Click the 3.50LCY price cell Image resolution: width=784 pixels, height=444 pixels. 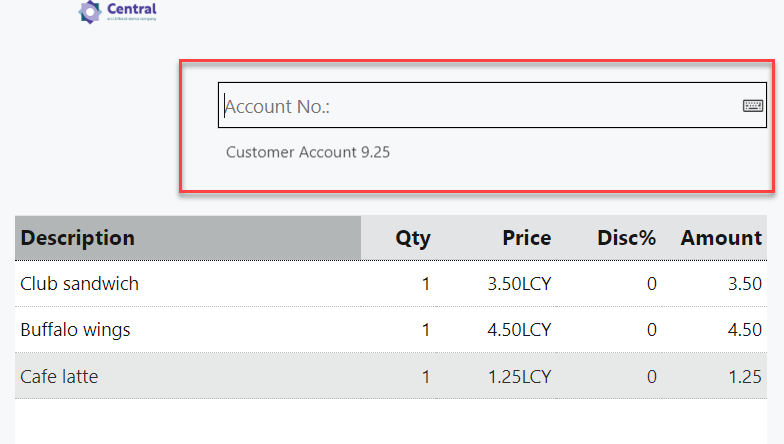tap(519, 284)
